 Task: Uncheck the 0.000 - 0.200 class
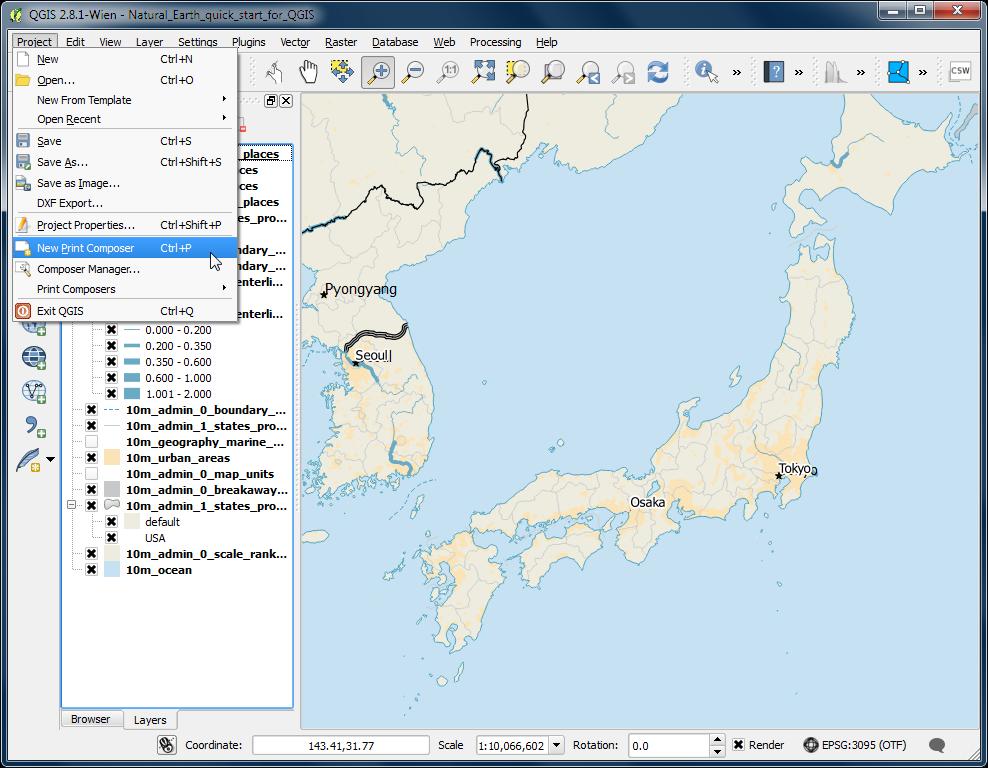112,330
